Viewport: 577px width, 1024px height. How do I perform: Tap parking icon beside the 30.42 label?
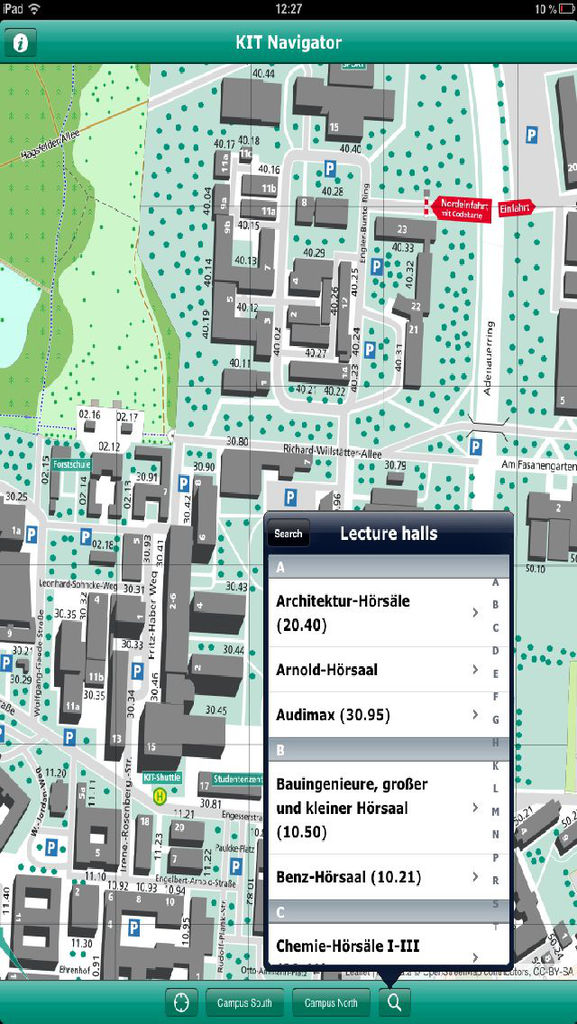[183, 483]
